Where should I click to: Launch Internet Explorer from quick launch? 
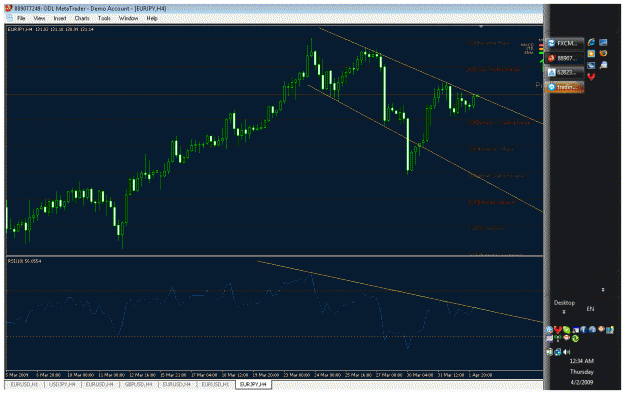tap(592, 42)
